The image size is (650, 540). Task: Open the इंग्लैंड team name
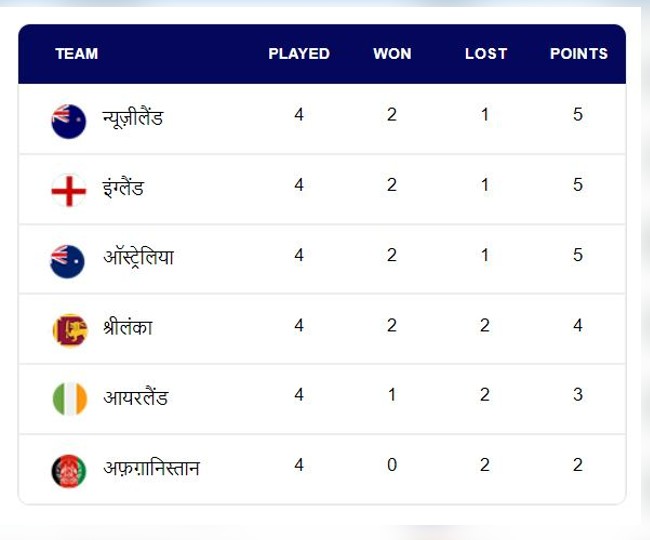(123, 188)
